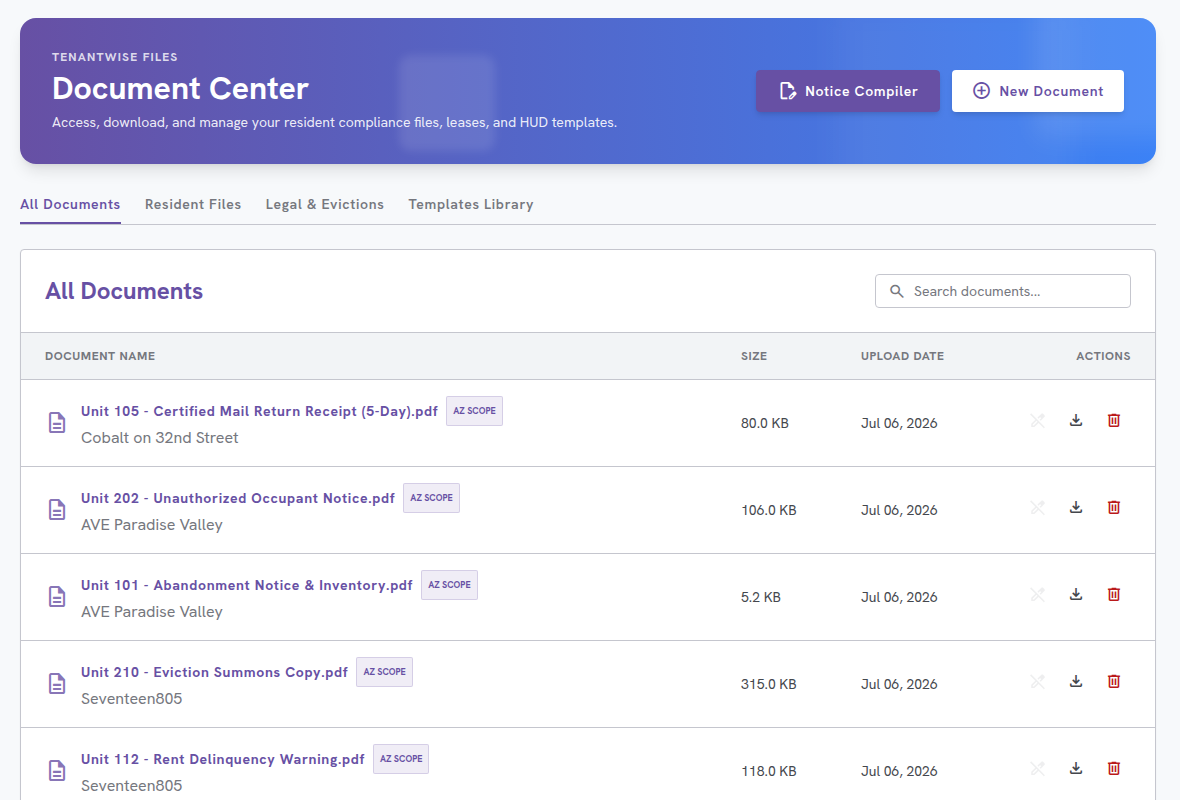Open the Notice Compiler
The height and width of the screenshot is (800, 1180).
click(848, 91)
